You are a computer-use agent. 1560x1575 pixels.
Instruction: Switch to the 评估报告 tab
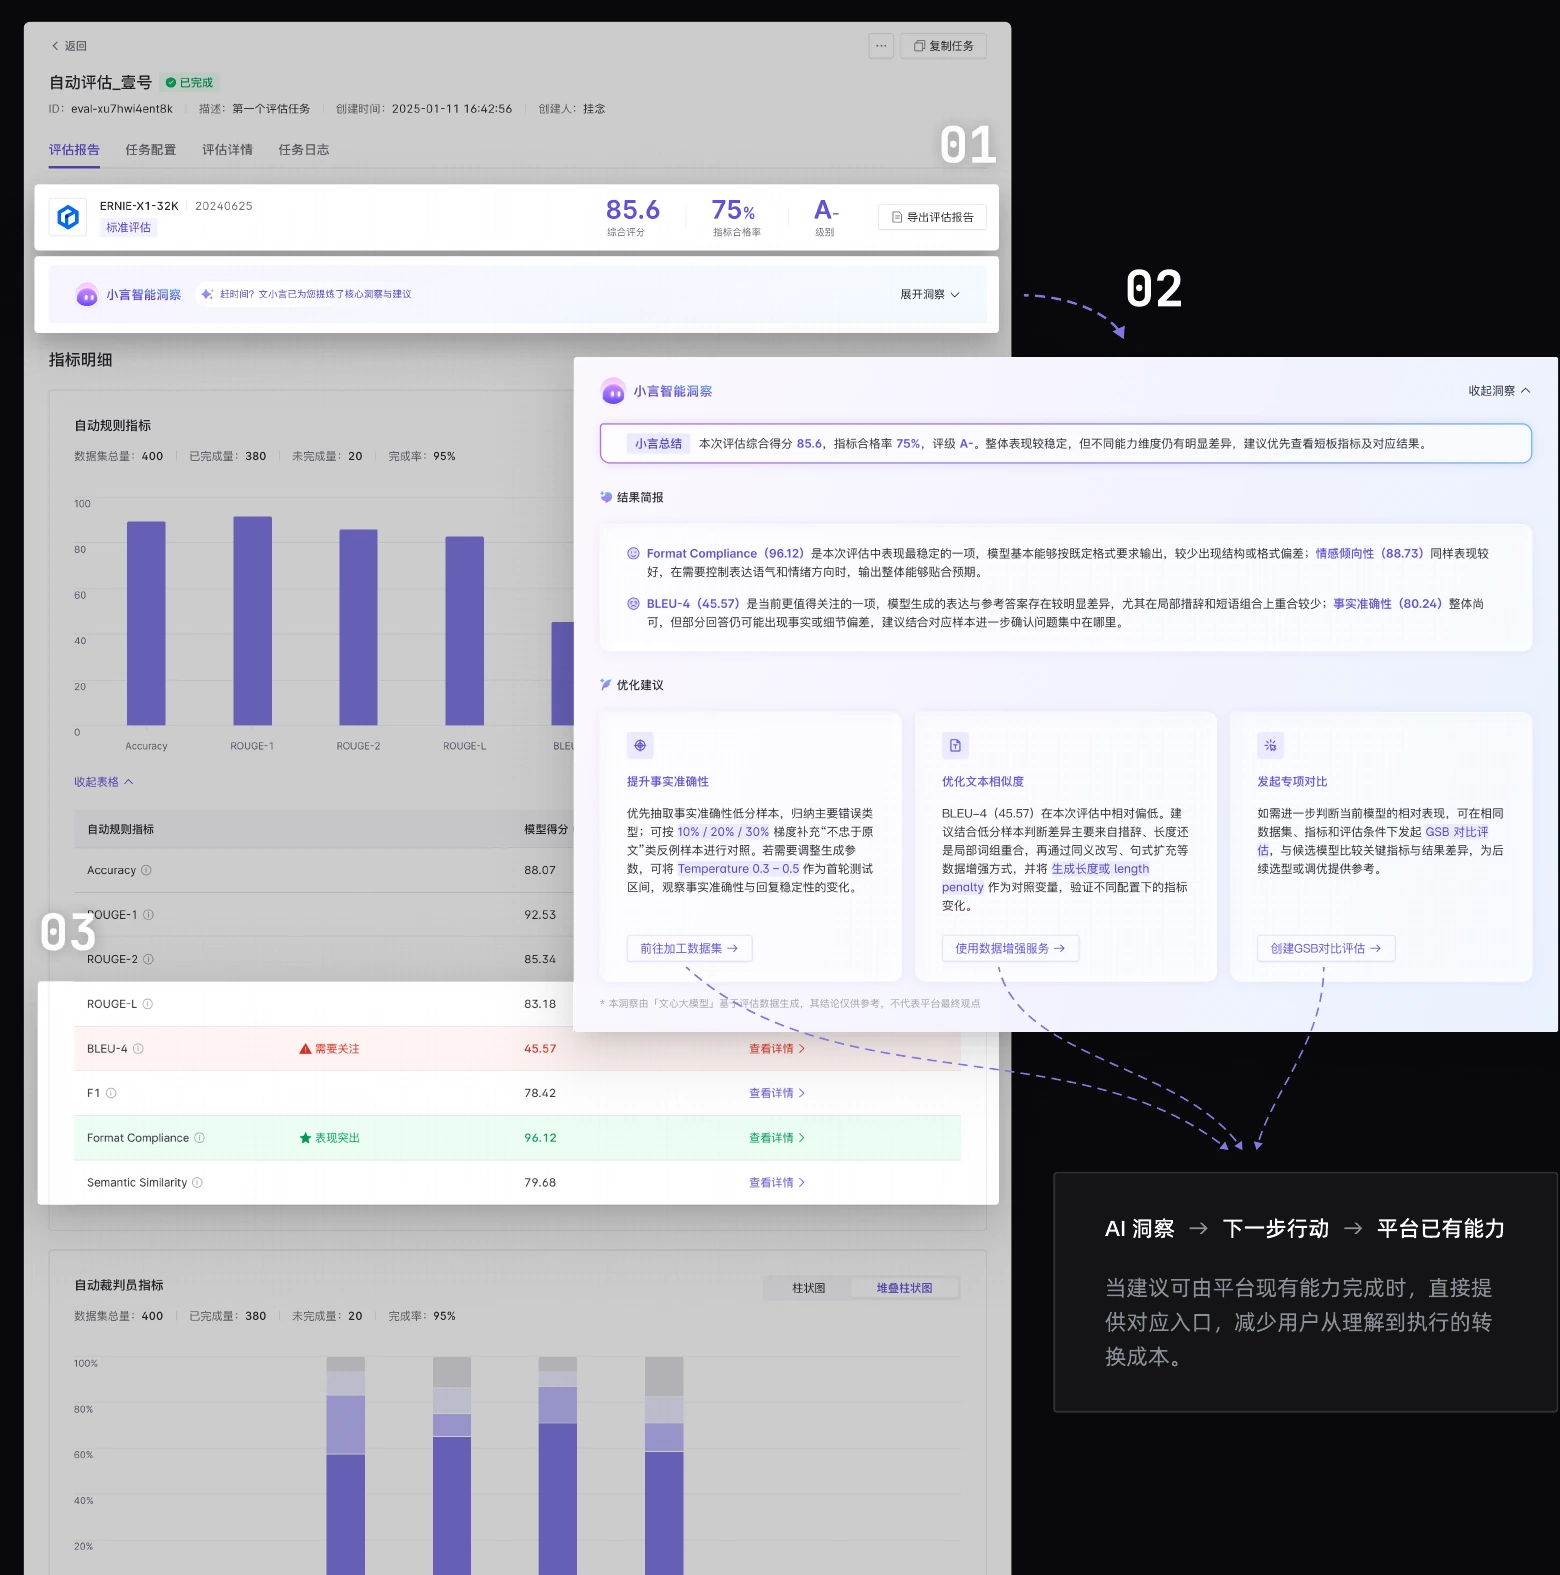74,150
